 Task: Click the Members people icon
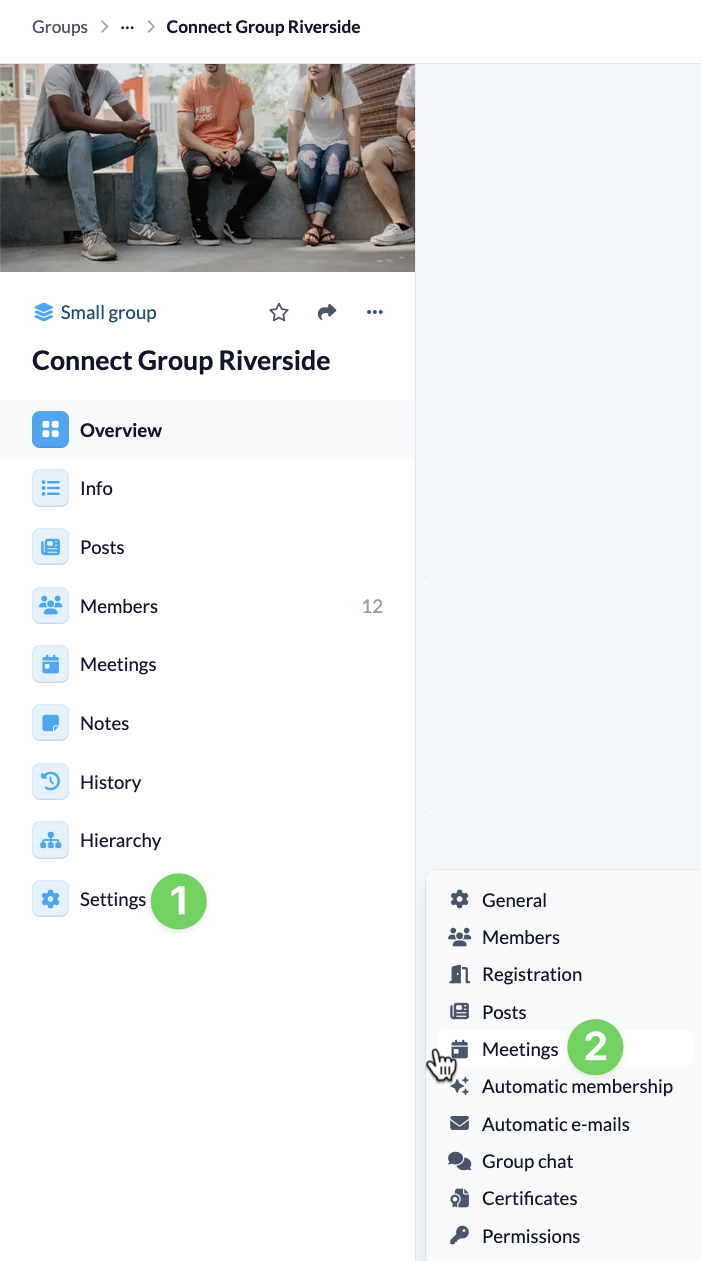[x=50, y=605]
